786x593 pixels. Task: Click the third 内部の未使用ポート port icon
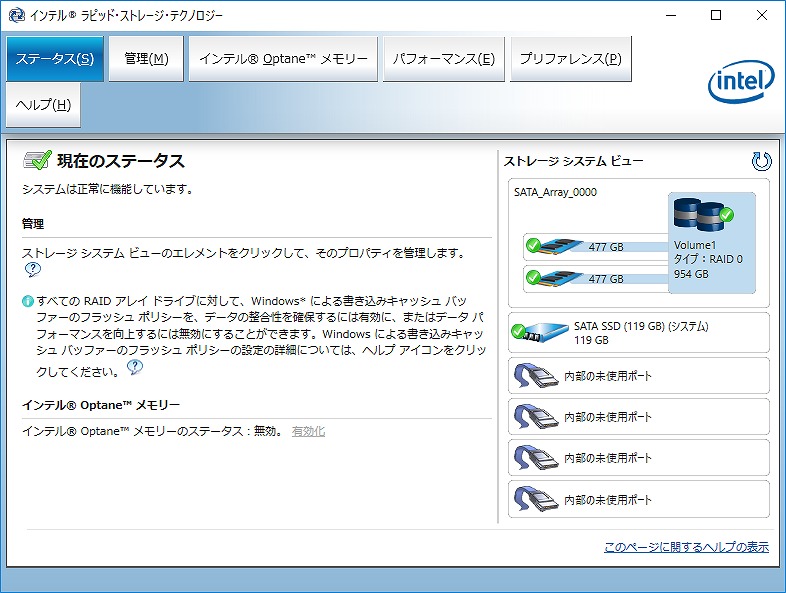click(535, 458)
